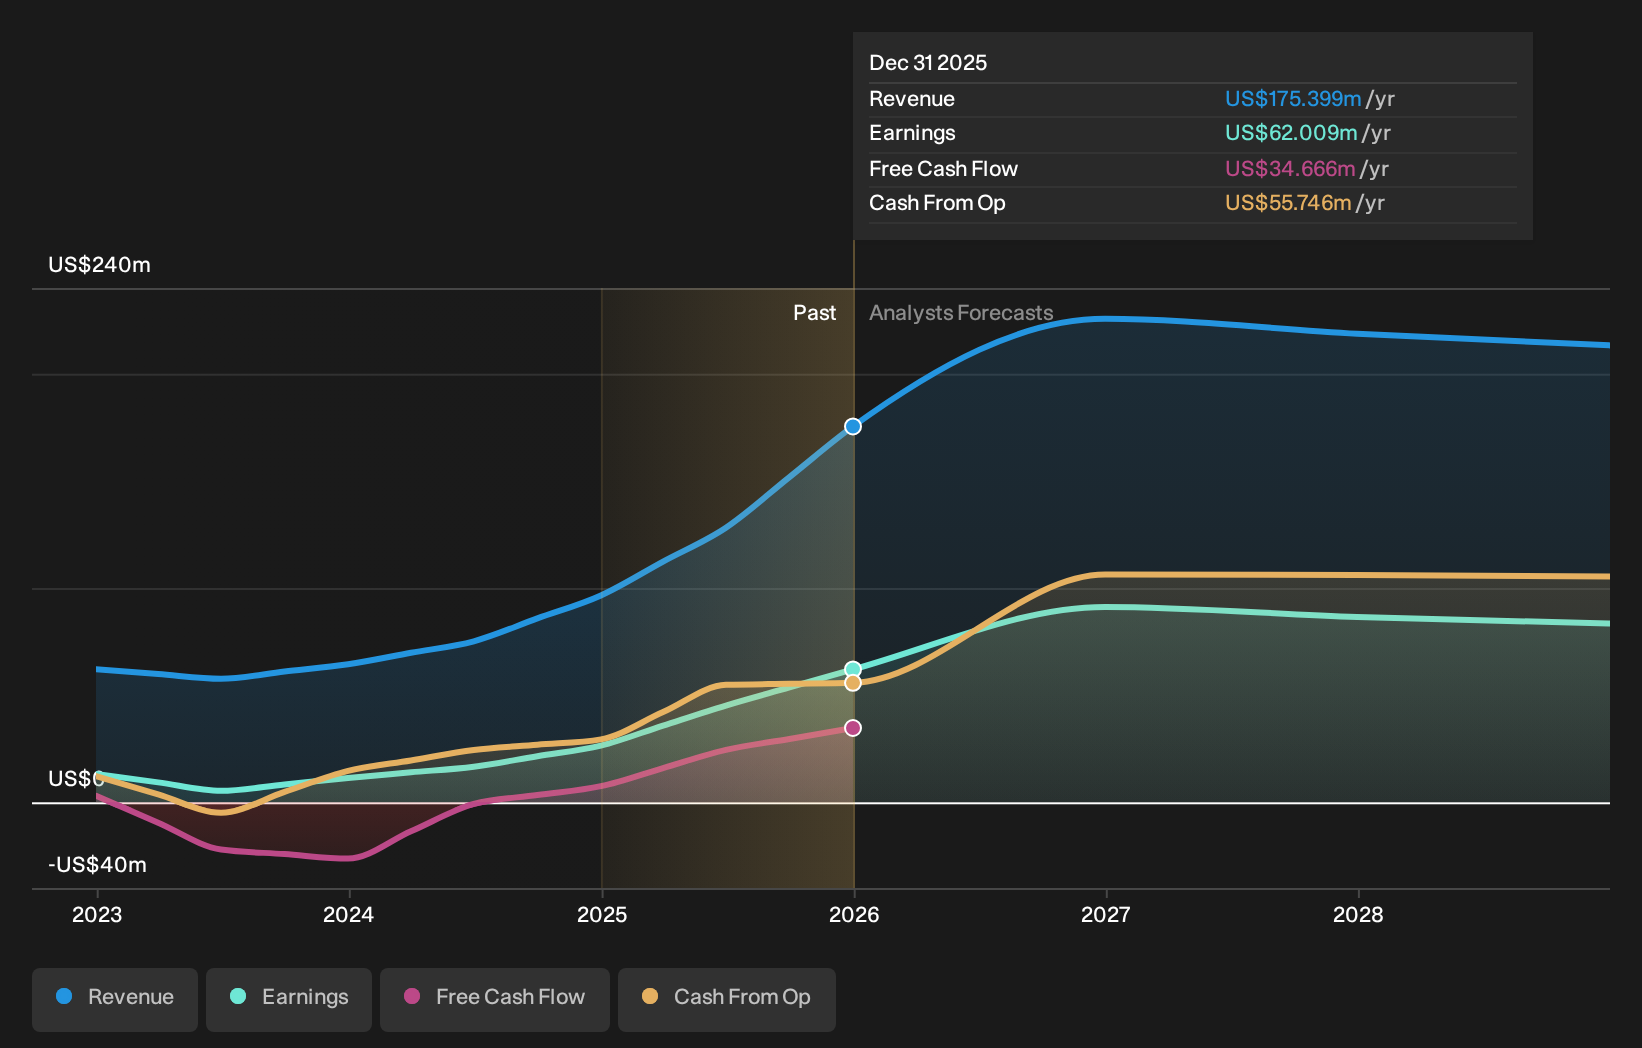Click the US$62.009m earnings value
1642x1048 pixels.
pos(1291,133)
